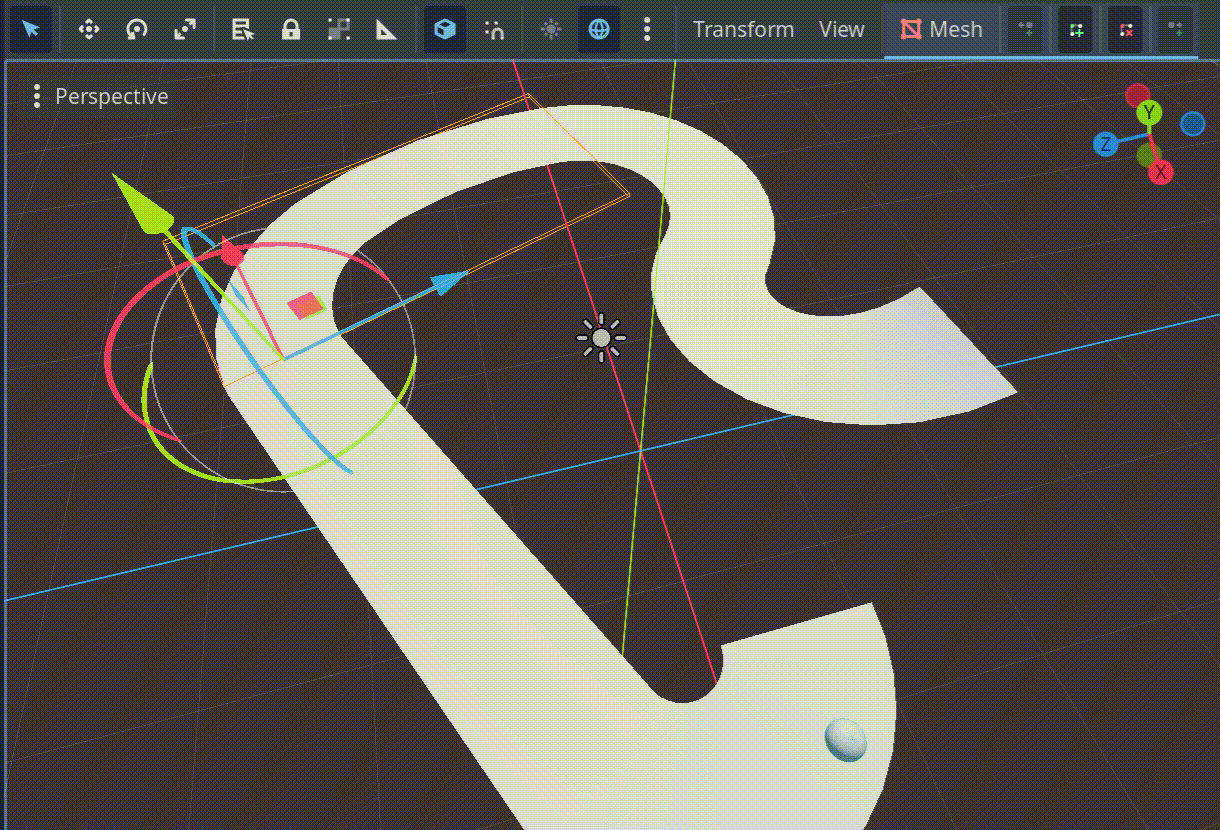The height and width of the screenshot is (830, 1220).
Task: Toggle Use Local Space cube button
Action: 445,29
